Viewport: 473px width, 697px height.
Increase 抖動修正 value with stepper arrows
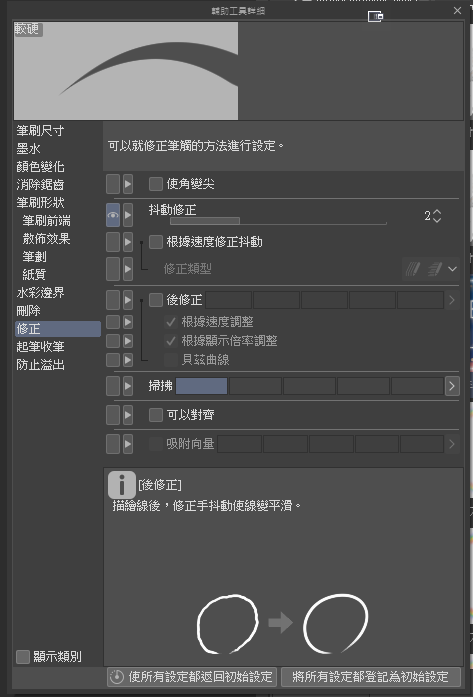[437, 212]
